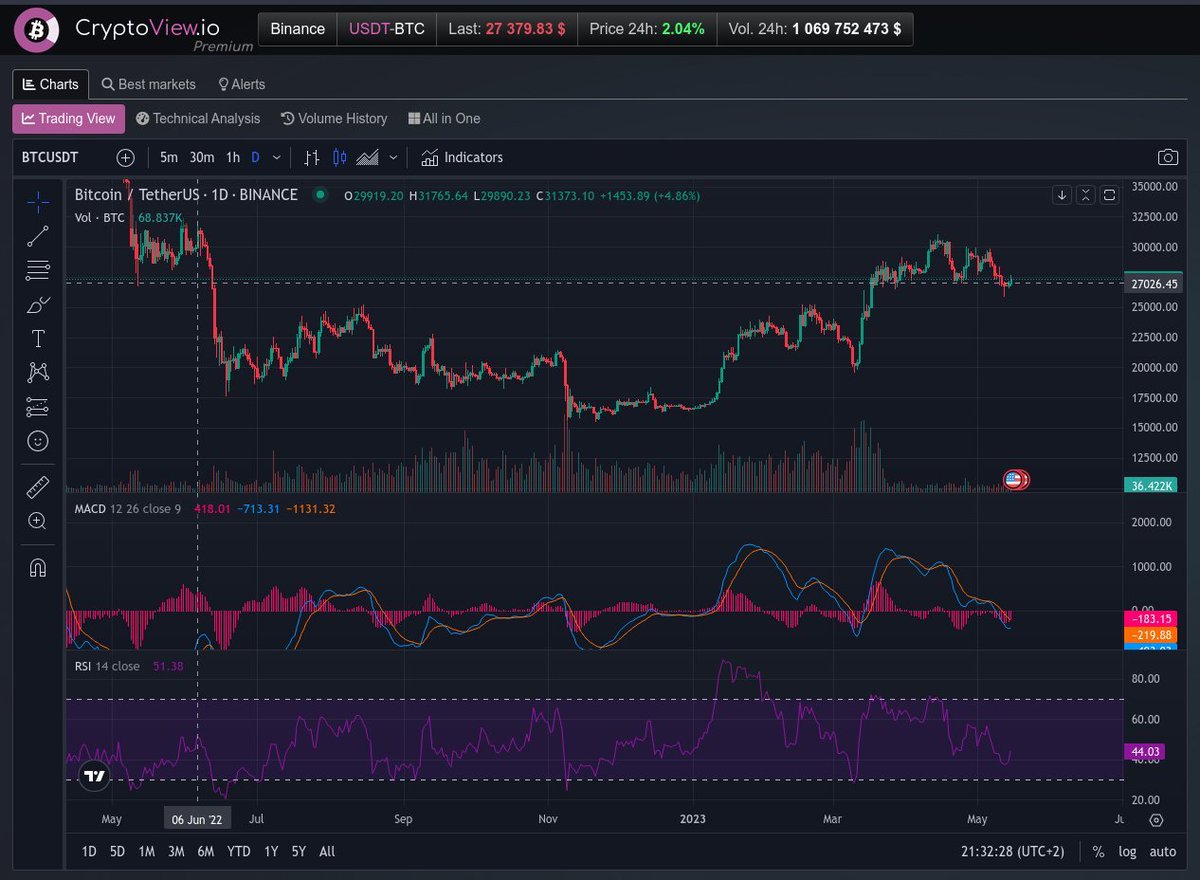This screenshot has height=880, width=1200.
Task: Take a chart snapshot with camera icon
Action: [1167, 157]
